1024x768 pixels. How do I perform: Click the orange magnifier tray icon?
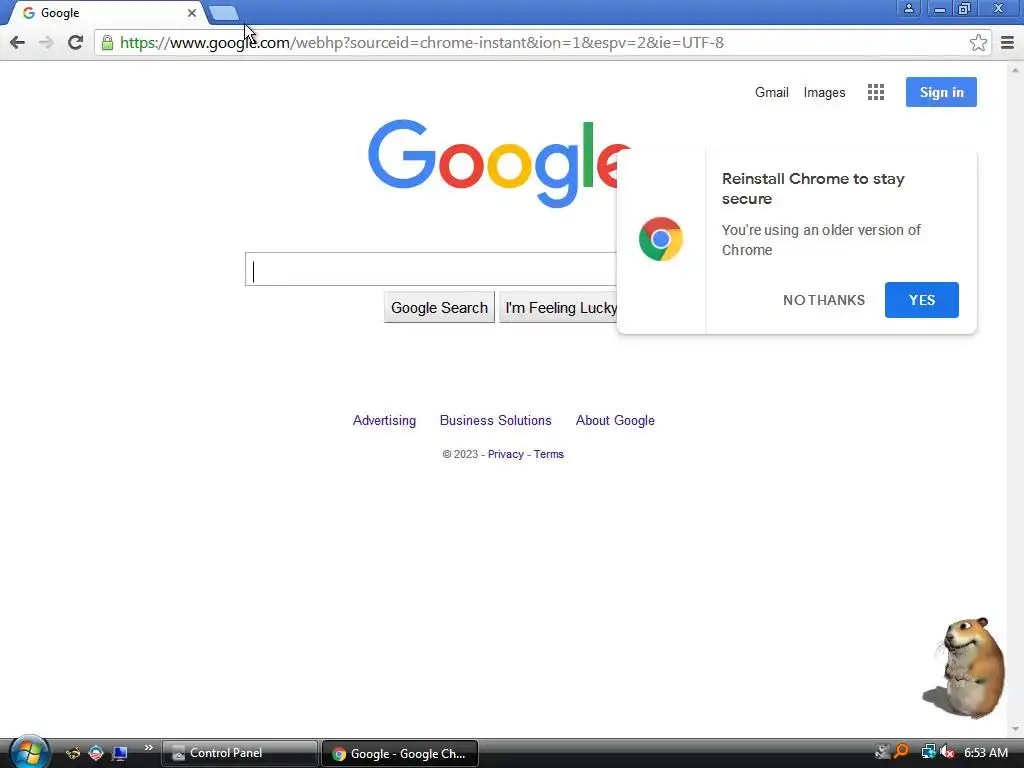coord(902,752)
